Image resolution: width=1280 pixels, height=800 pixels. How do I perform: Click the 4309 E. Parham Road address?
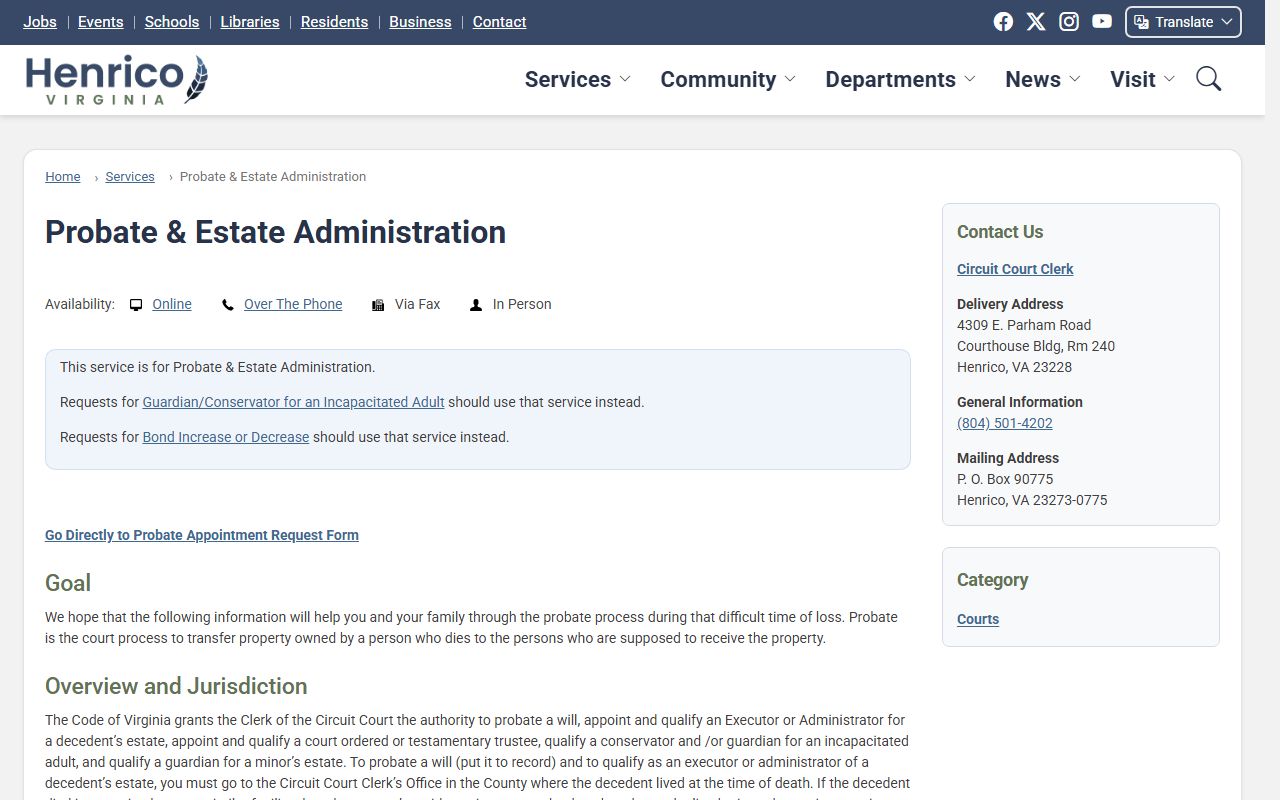click(1024, 325)
